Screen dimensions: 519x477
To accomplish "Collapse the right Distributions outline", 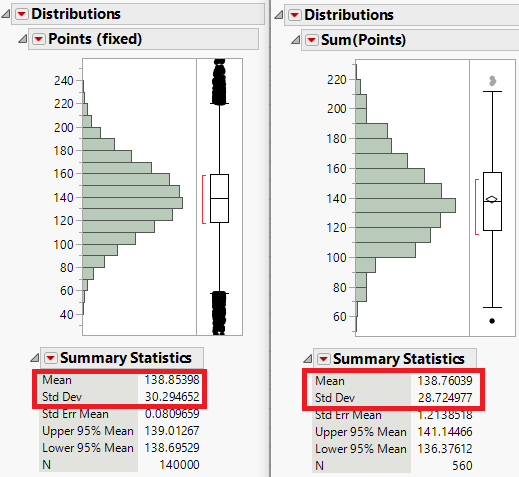I will (x=279, y=15).
